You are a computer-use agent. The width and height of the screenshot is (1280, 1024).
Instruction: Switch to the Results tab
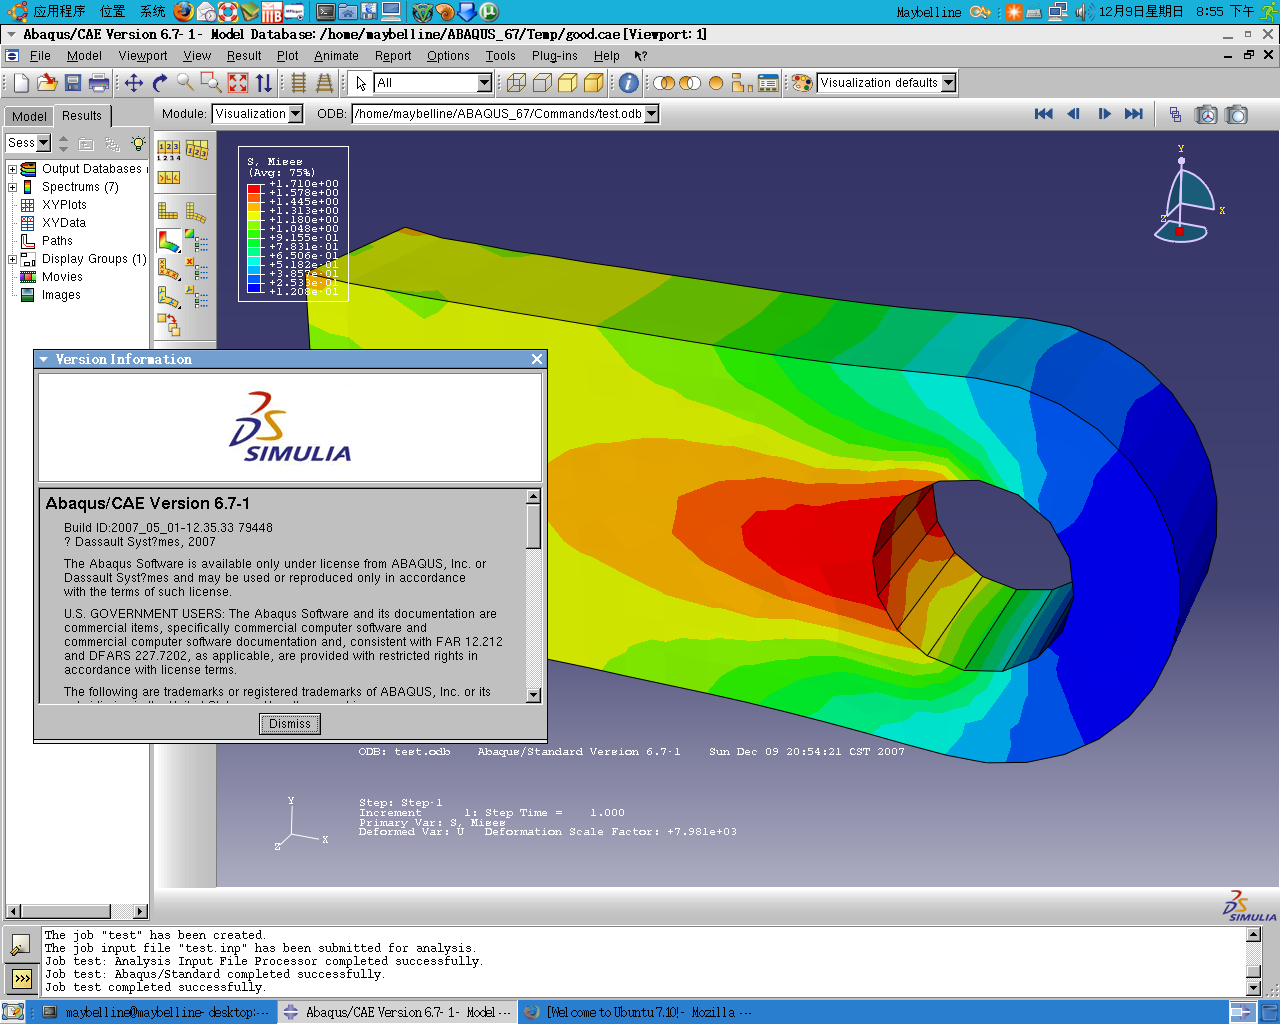coord(82,116)
